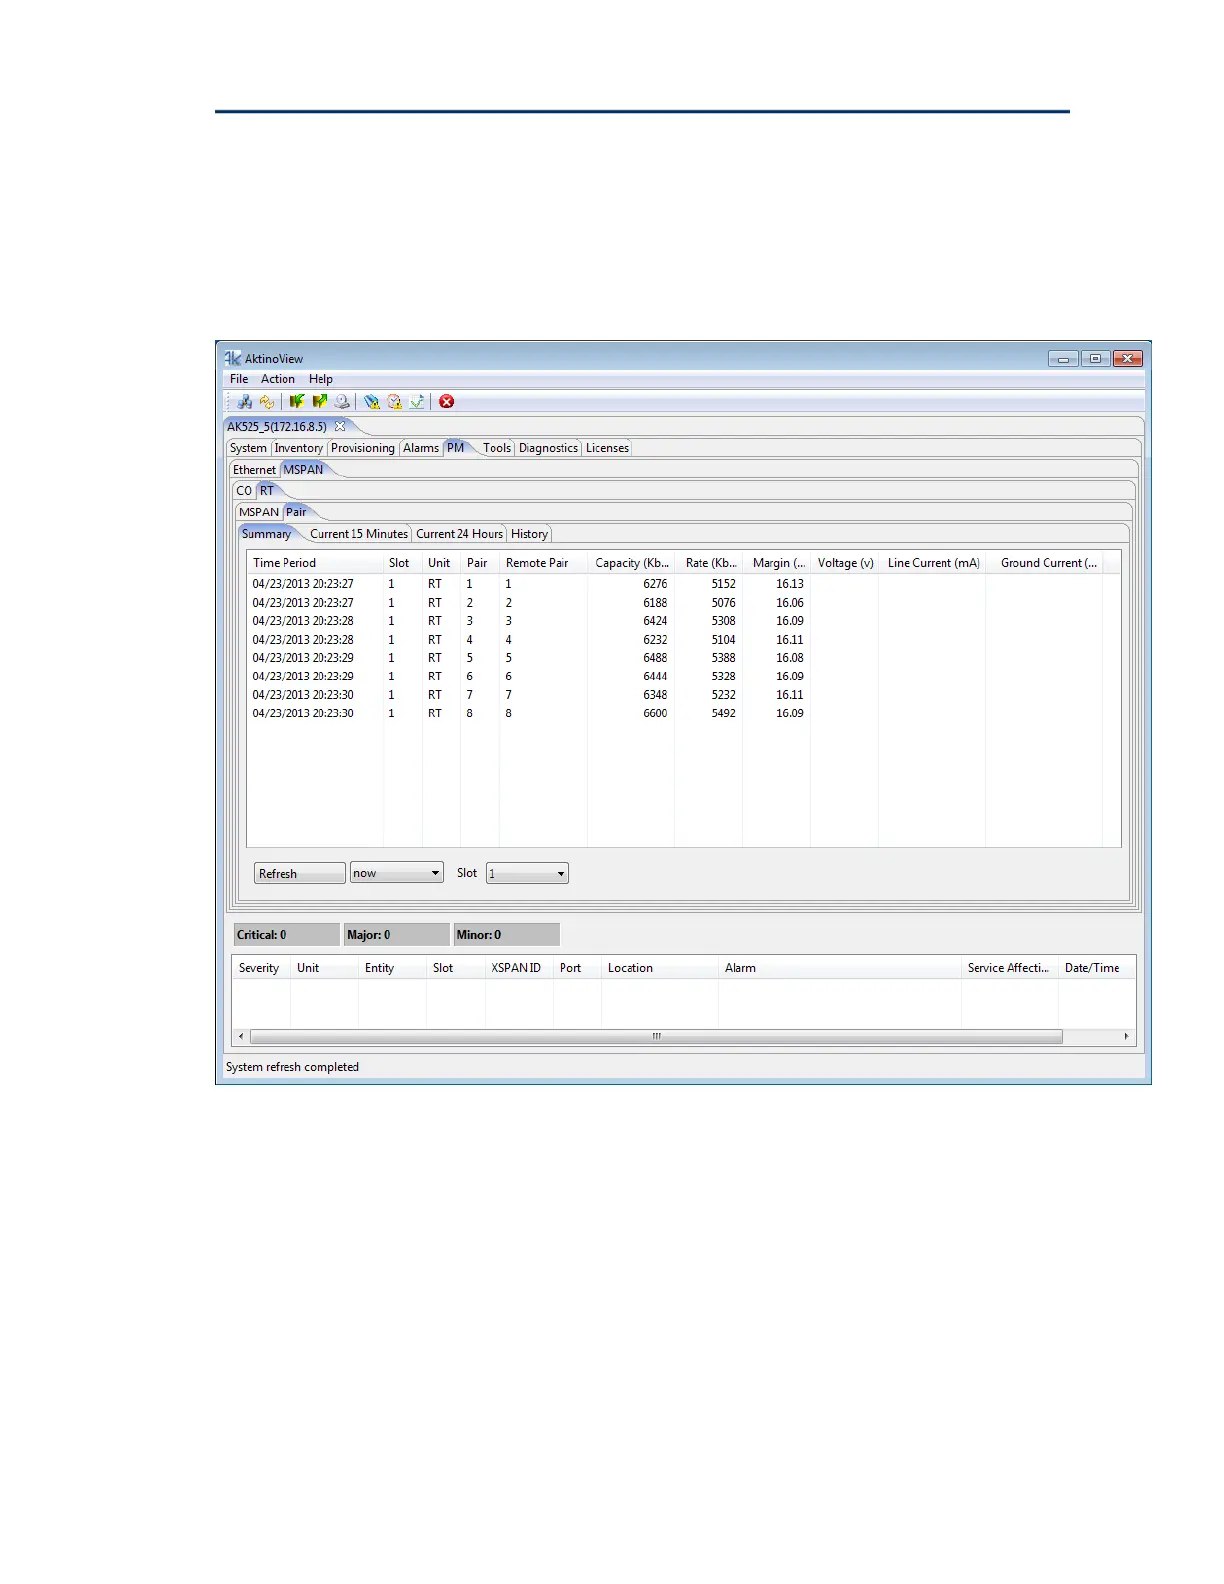This screenshot has width=1224, height=1584.
Task: Select the row with capacity 6276
Action: click(683, 584)
